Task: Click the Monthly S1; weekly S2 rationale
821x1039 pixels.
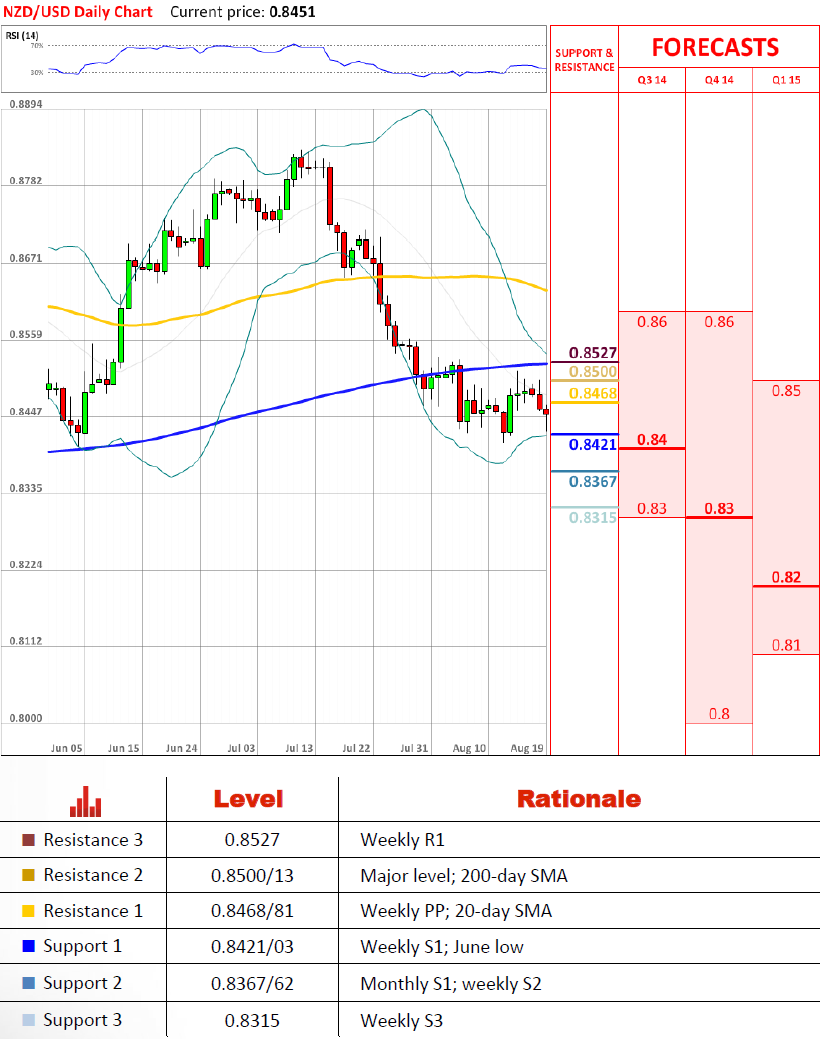Action: pyautogui.click(x=451, y=984)
